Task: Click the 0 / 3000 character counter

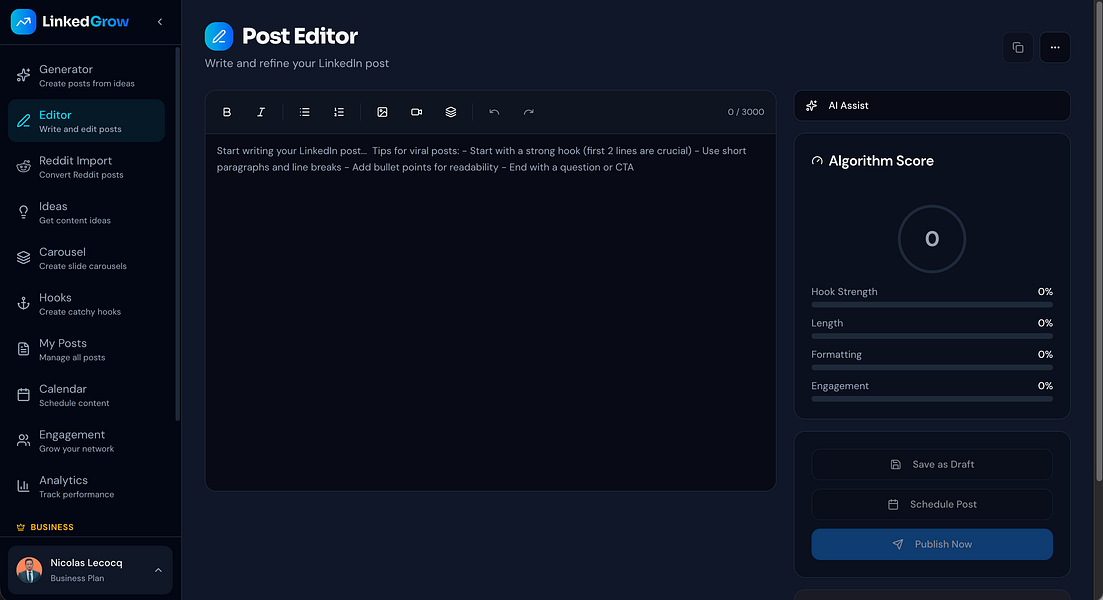Action: coord(746,112)
